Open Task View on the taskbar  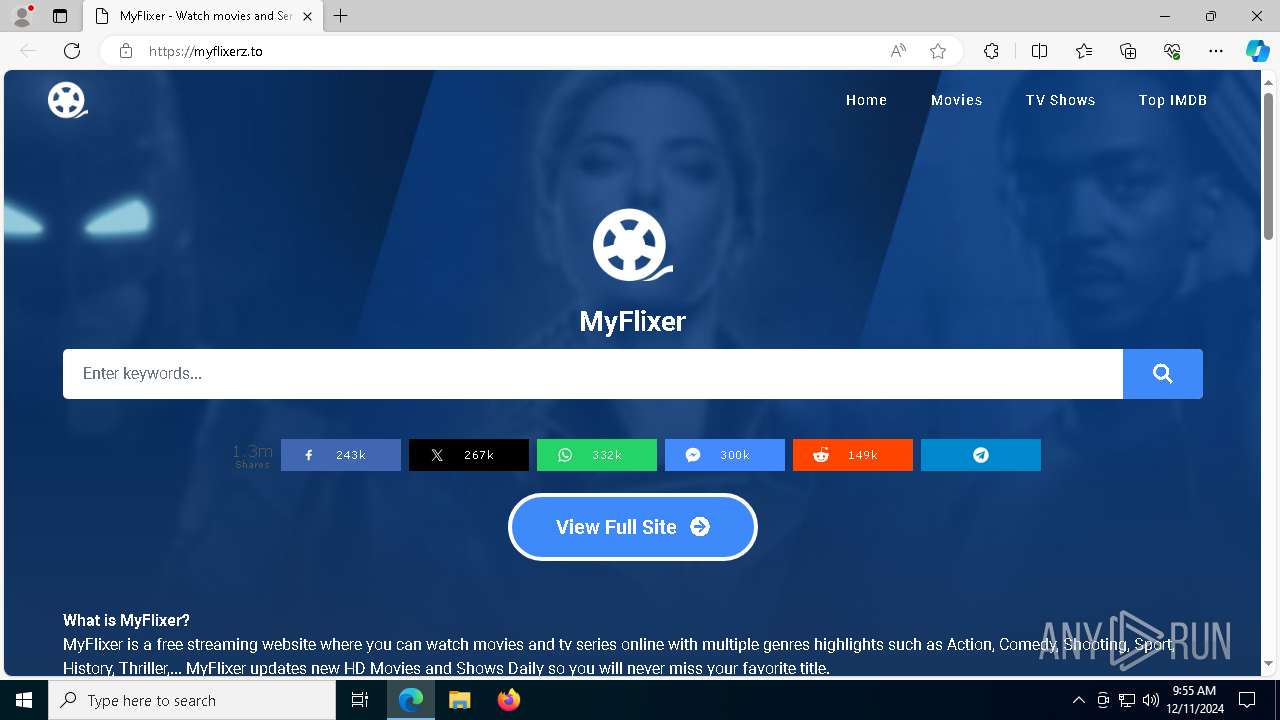pos(360,700)
